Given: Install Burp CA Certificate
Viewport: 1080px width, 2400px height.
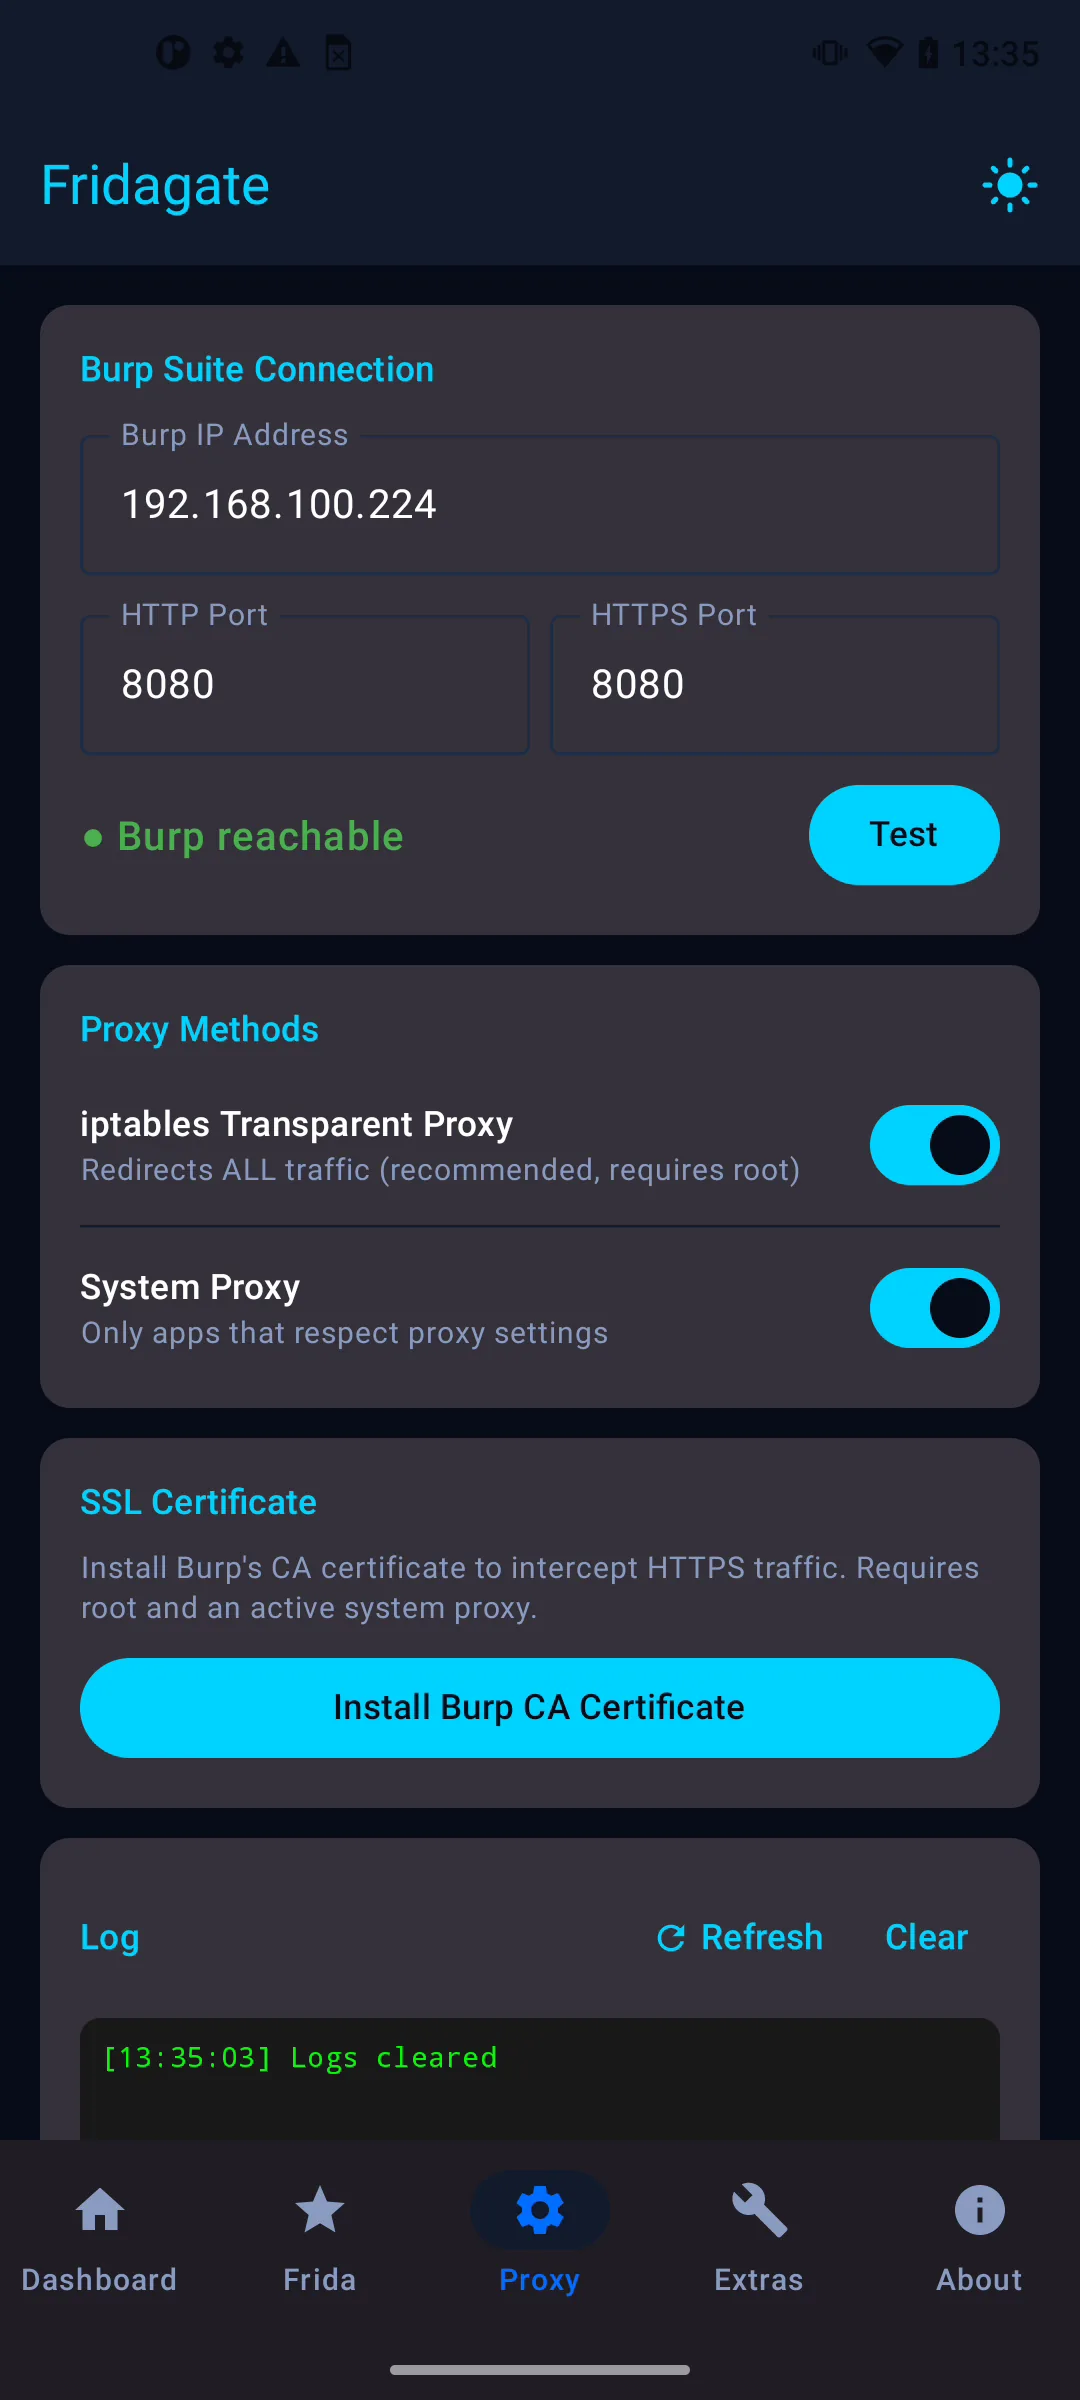Looking at the screenshot, I should click(x=540, y=1708).
